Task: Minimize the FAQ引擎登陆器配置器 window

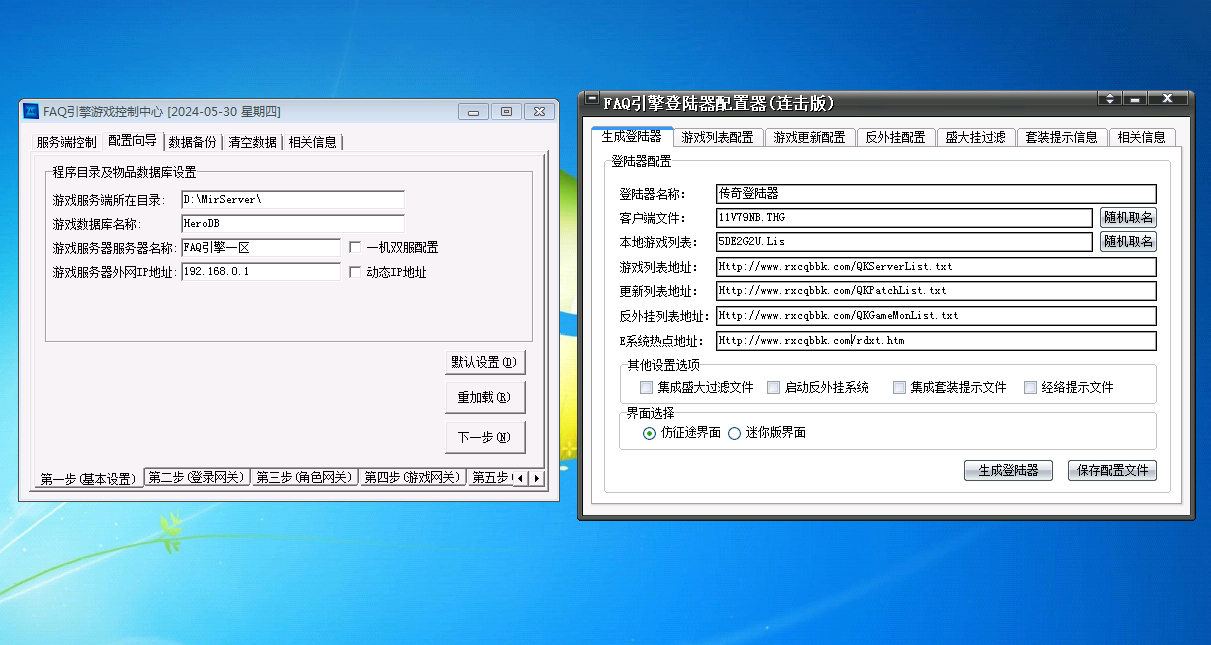Action: click(1134, 99)
